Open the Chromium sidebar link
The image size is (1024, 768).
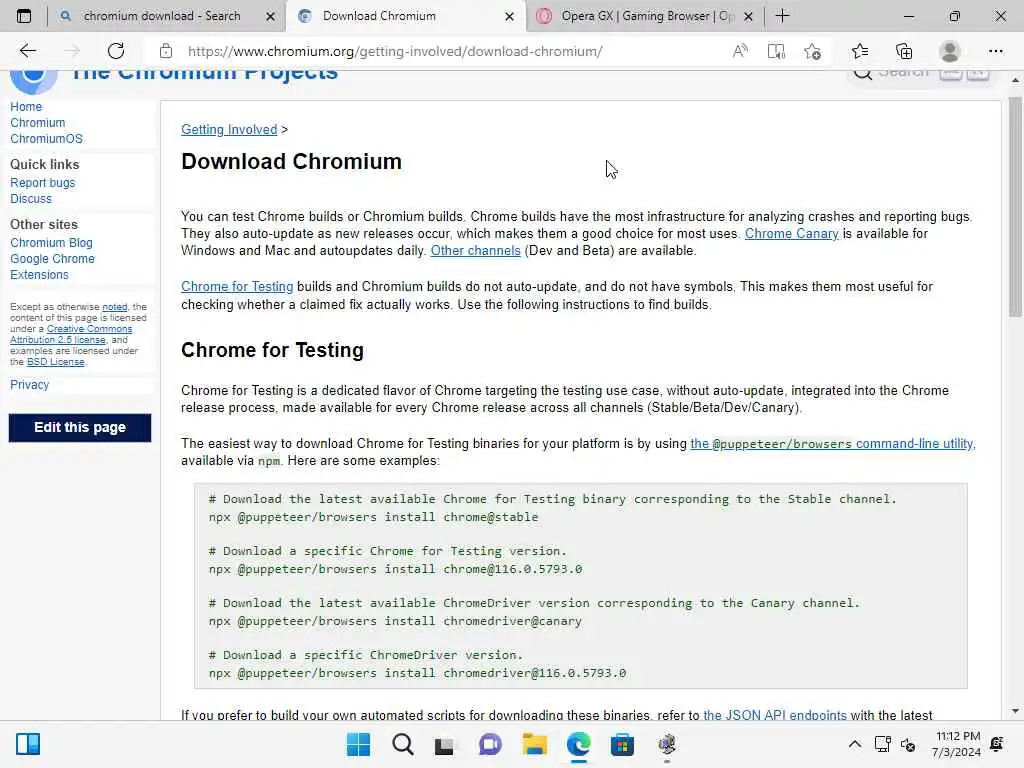pyautogui.click(x=37, y=123)
